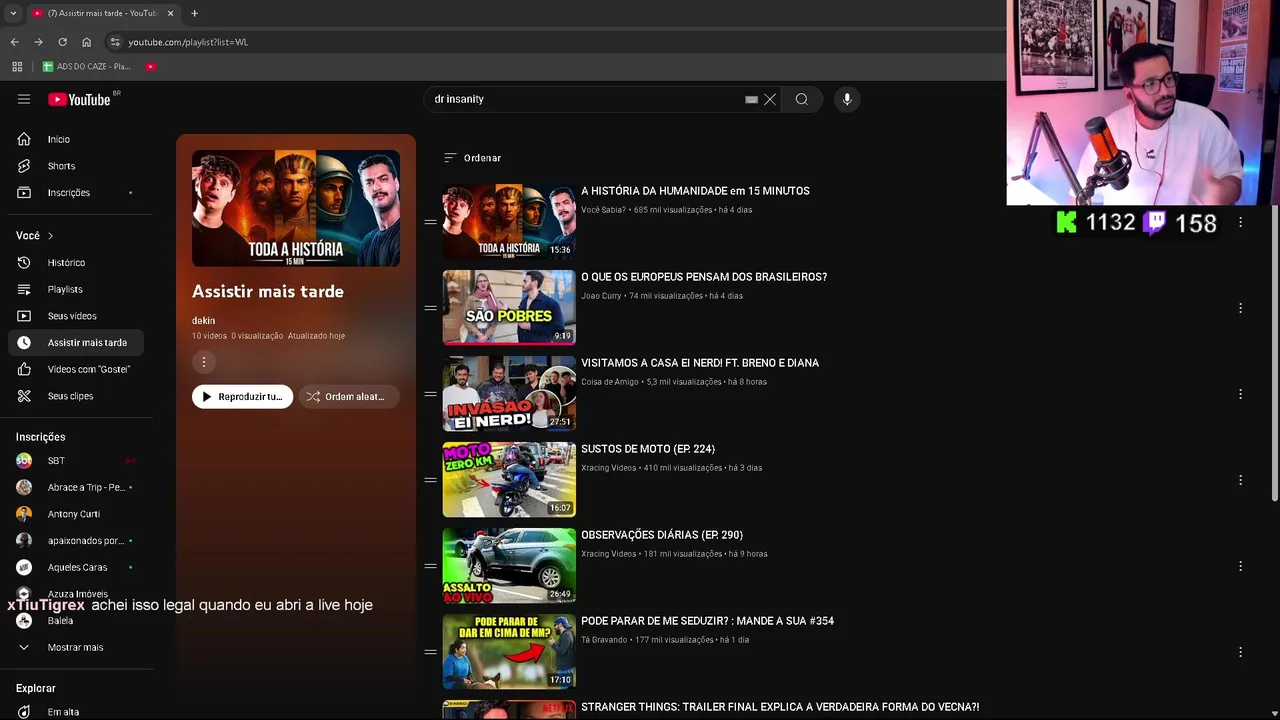
Task: Open playlist three-dot options under dekin
Action: tap(203, 362)
